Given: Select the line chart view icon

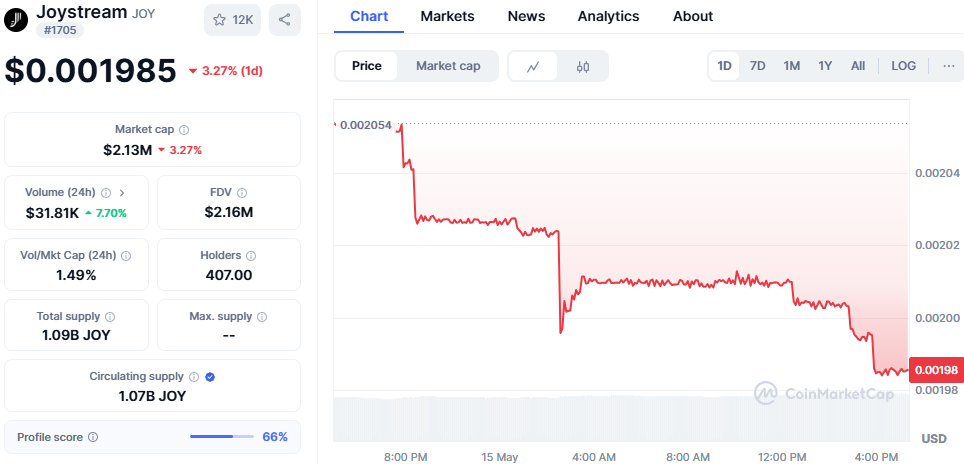Looking at the screenshot, I should tap(534, 66).
